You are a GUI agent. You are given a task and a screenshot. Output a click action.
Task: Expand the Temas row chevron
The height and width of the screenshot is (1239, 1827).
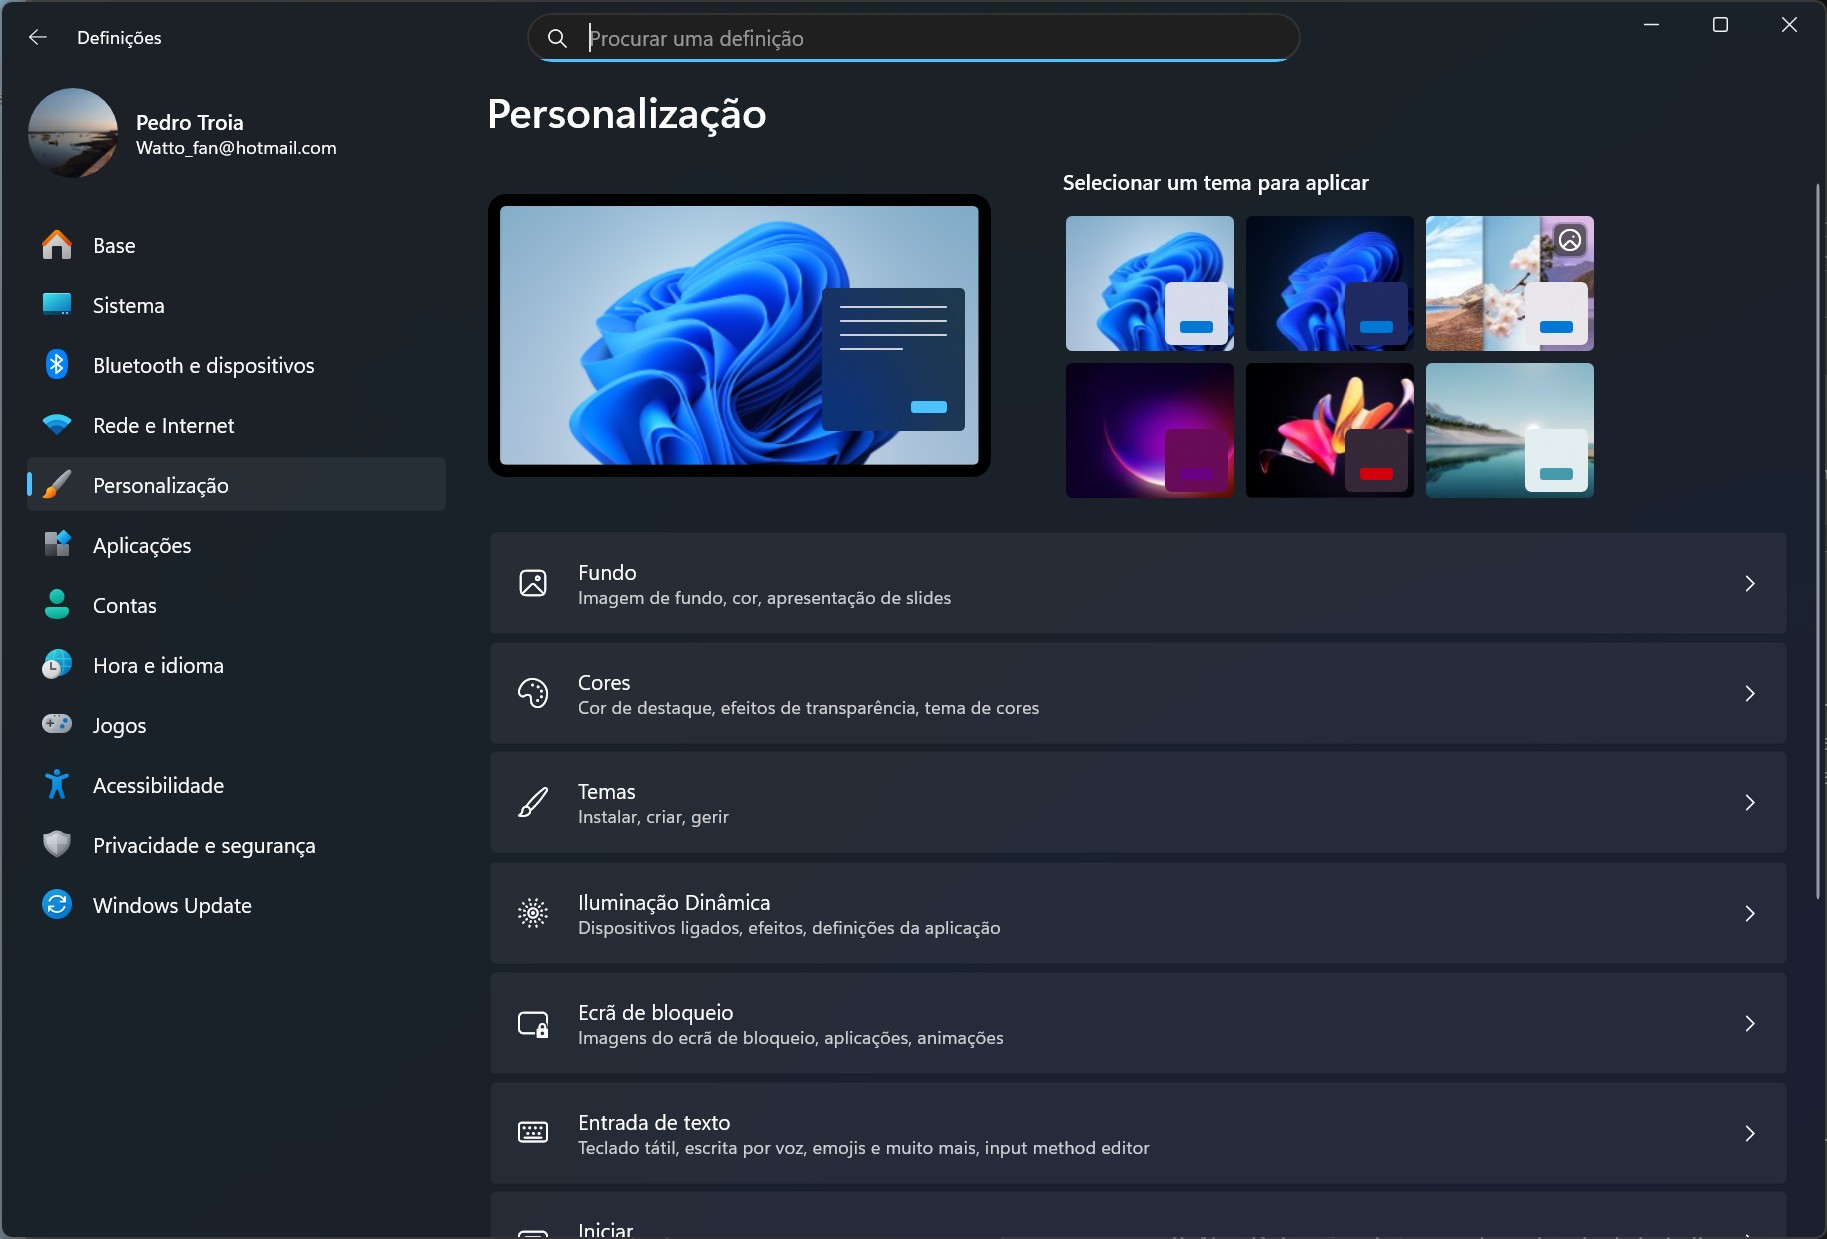coord(1749,802)
